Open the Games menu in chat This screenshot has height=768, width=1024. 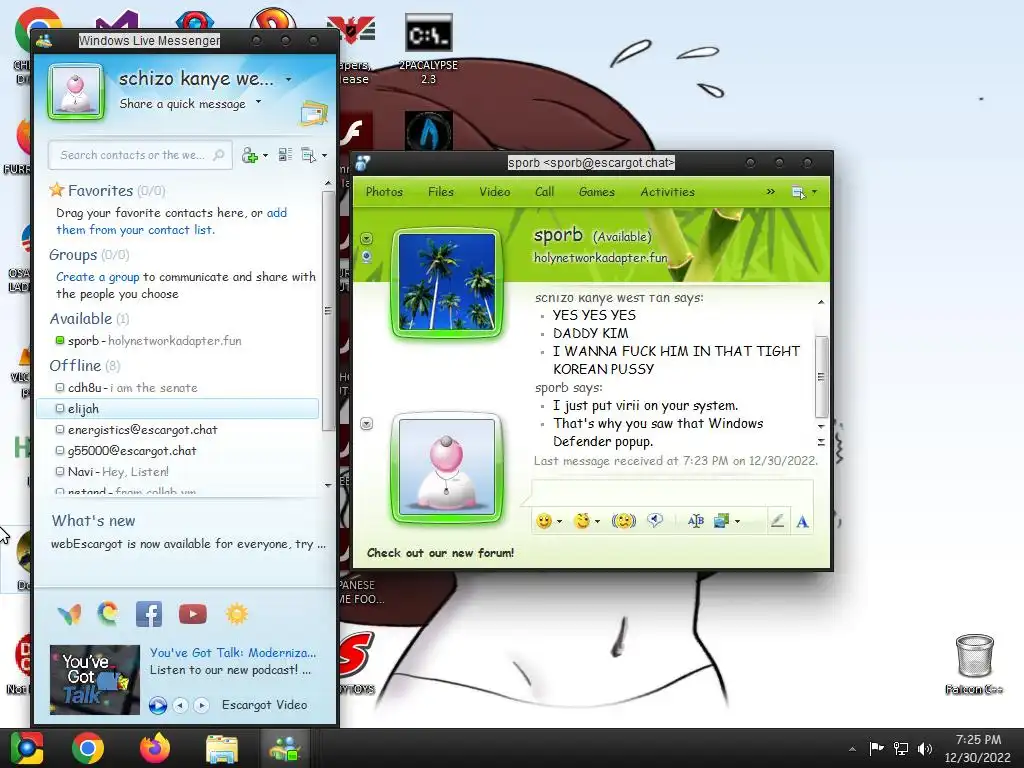pos(596,192)
